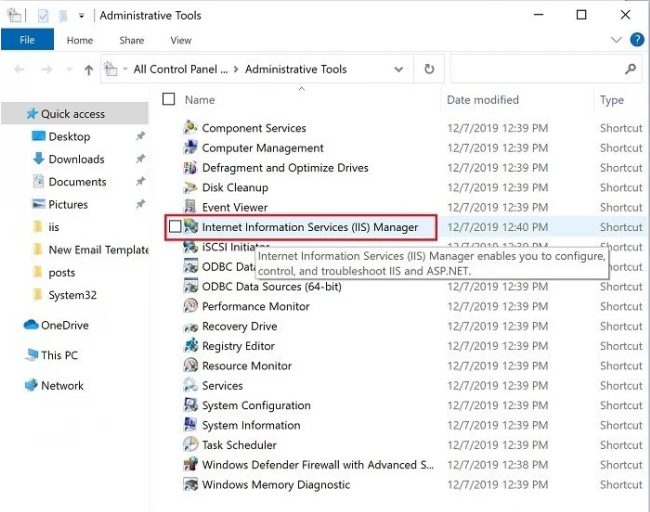650x512 pixels.
Task: Select the New Email Template folder
Action: pyautogui.click(x=98, y=250)
